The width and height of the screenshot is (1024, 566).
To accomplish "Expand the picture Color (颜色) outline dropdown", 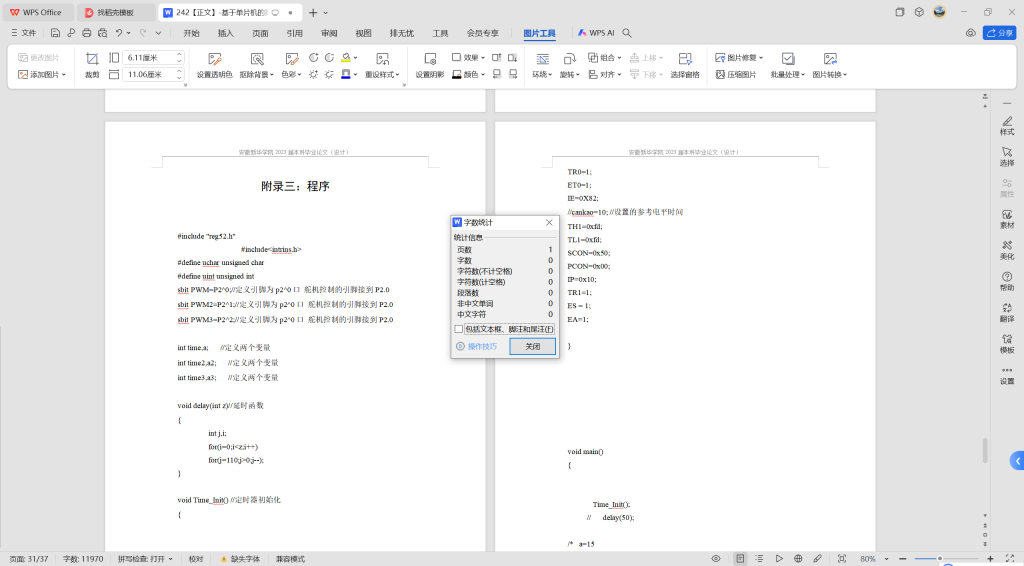I will [x=468, y=74].
